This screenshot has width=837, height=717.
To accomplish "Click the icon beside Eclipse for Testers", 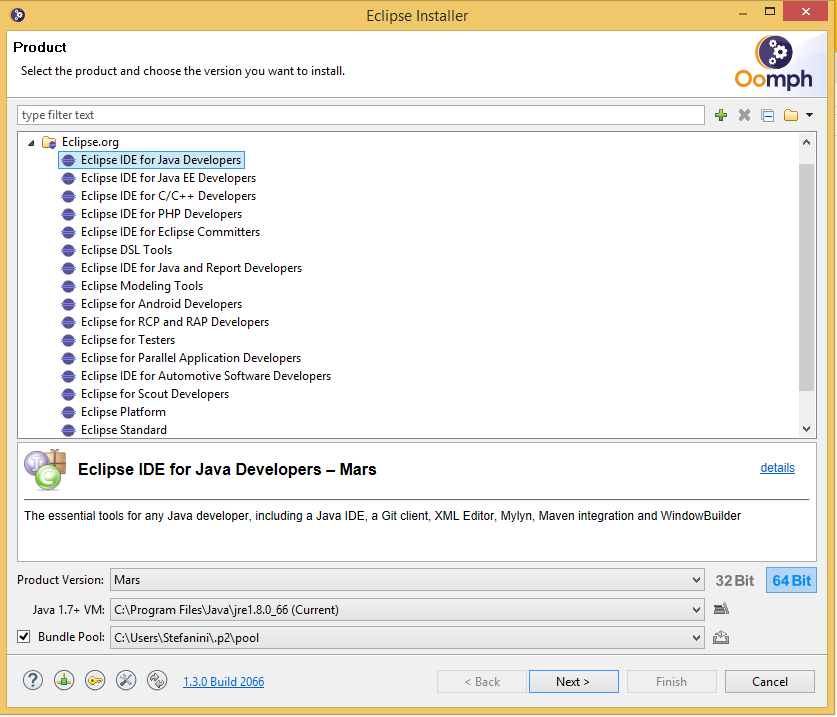I will pyautogui.click(x=68, y=341).
